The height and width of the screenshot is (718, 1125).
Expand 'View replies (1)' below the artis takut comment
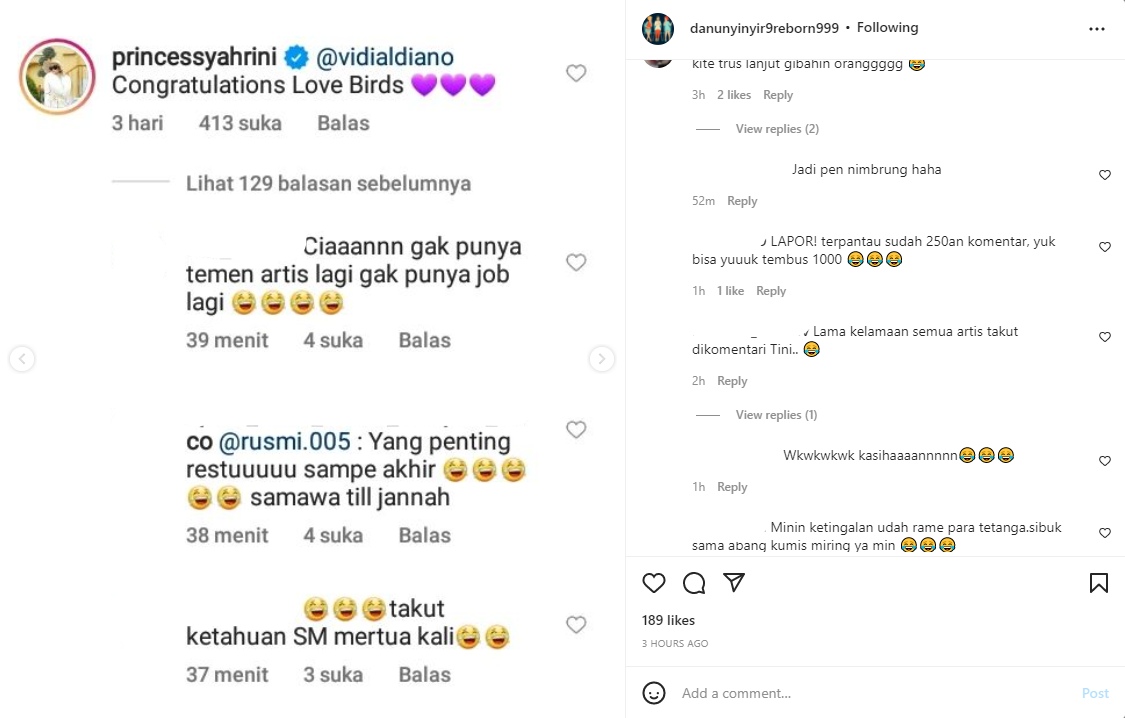tap(777, 414)
